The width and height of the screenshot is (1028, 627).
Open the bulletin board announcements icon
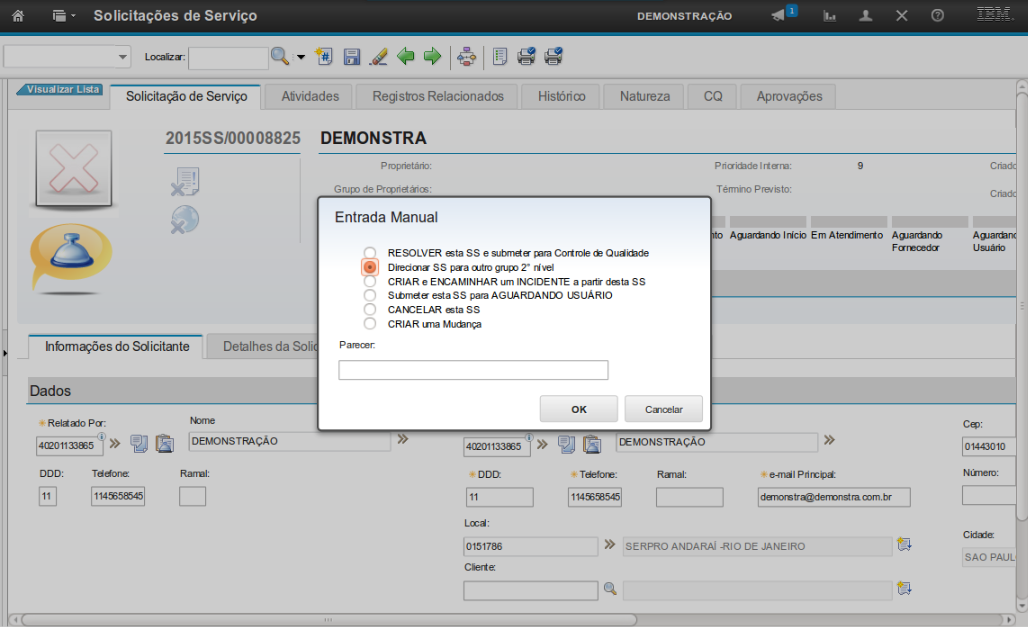pos(779,16)
